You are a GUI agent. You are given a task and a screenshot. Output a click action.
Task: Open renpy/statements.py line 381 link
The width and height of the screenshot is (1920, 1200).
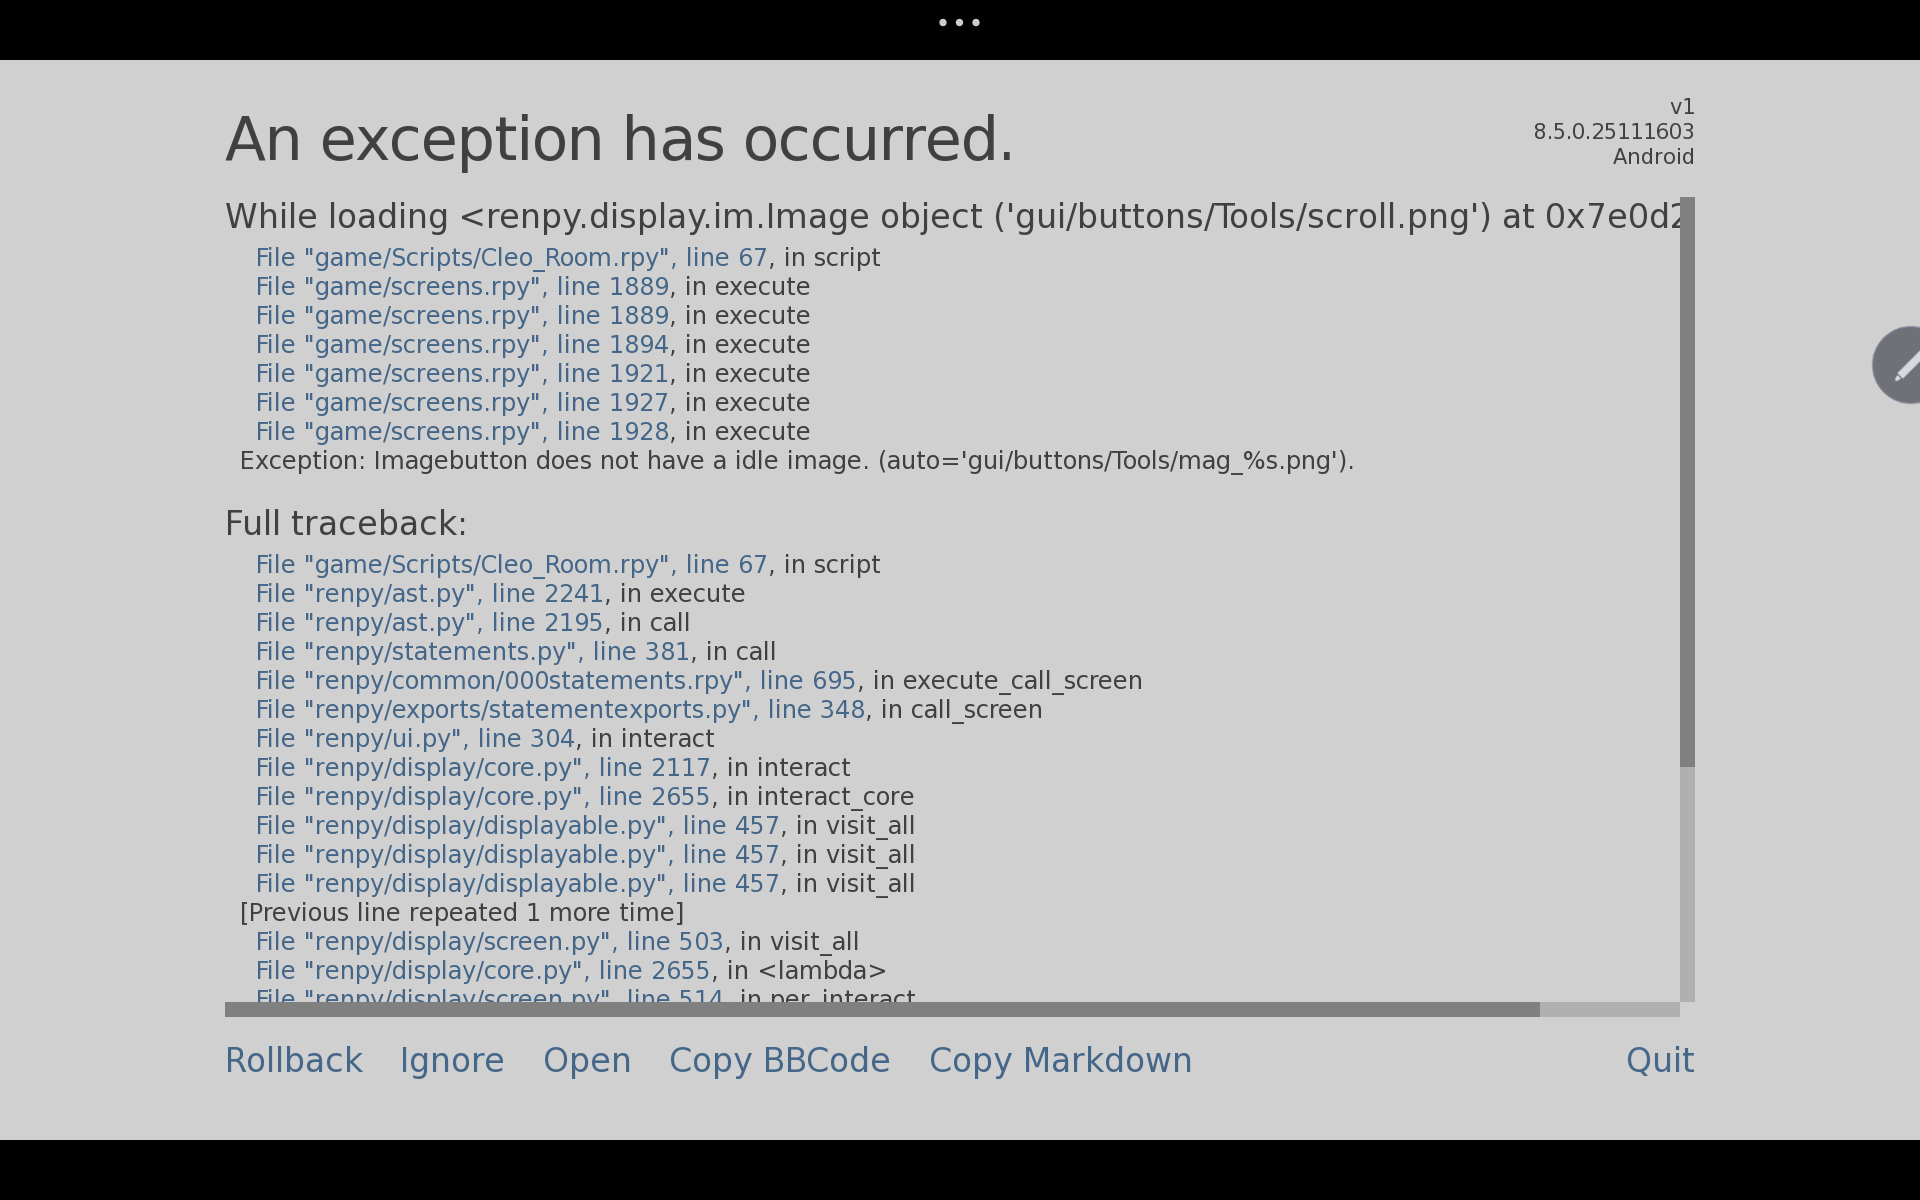473,652
